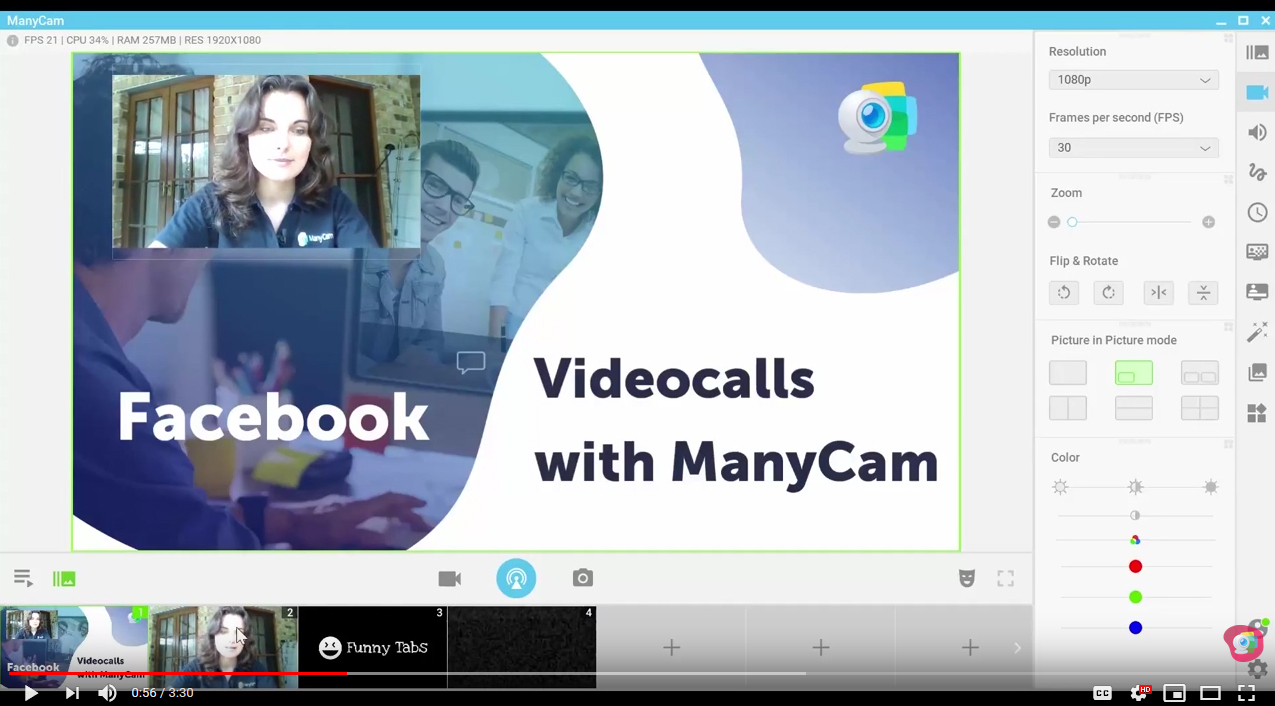Add a preset using the second plus slot

pyautogui.click(x=820, y=648)
